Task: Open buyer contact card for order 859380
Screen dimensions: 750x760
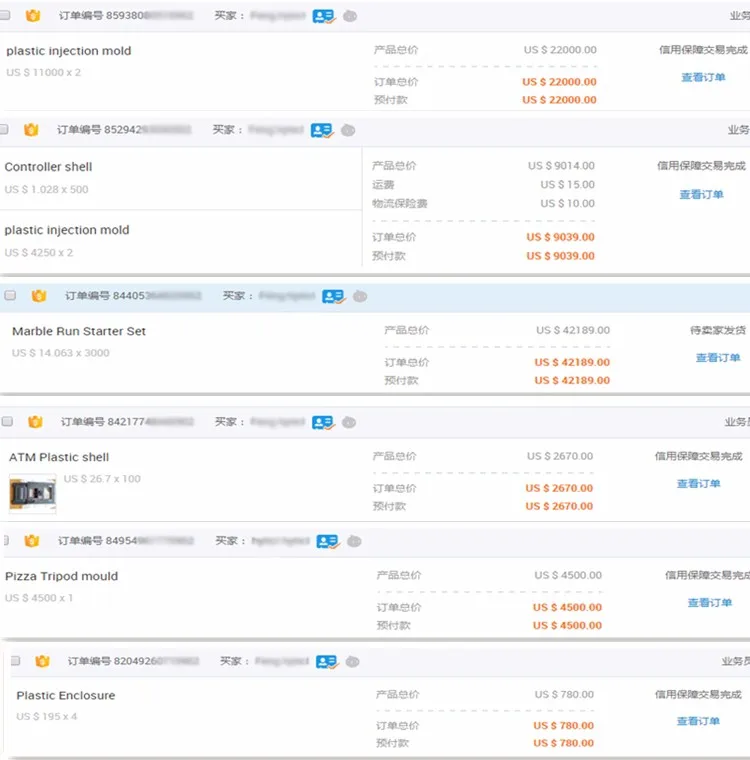Action: [324, 16]
